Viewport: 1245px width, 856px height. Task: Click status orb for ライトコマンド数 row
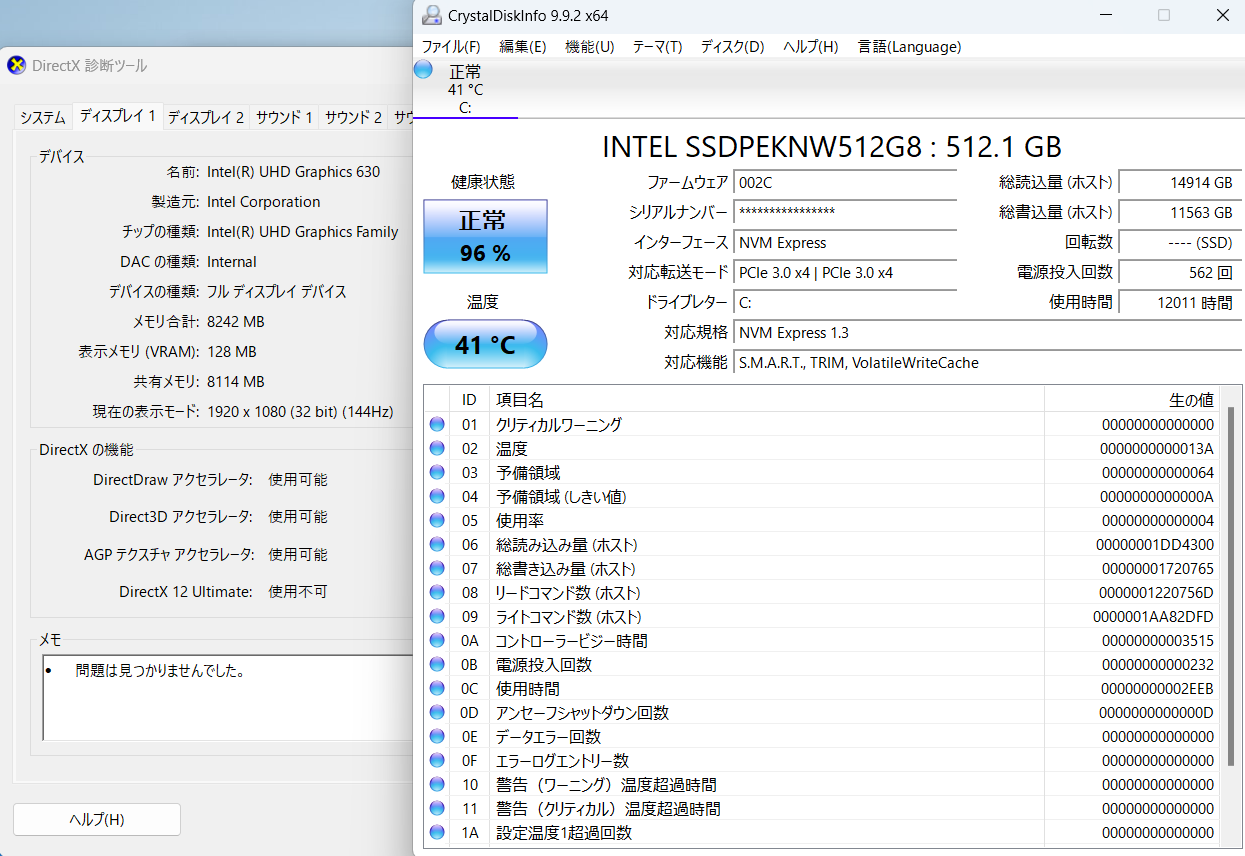tap(437, 616)
